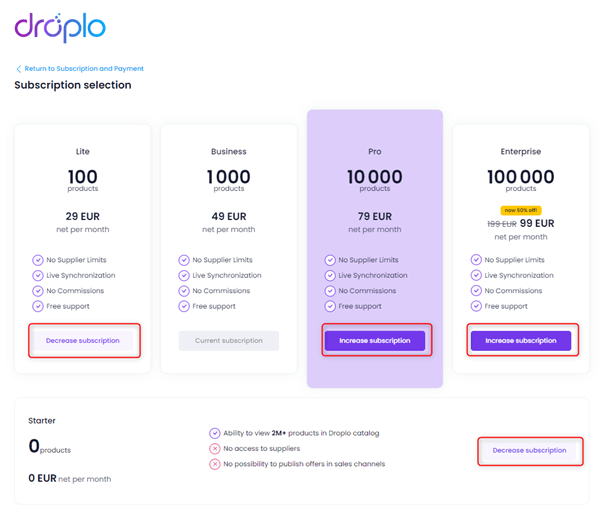
Task: Click the X icon beside No possibility to publish offers
Action: (x=215, y=464)
